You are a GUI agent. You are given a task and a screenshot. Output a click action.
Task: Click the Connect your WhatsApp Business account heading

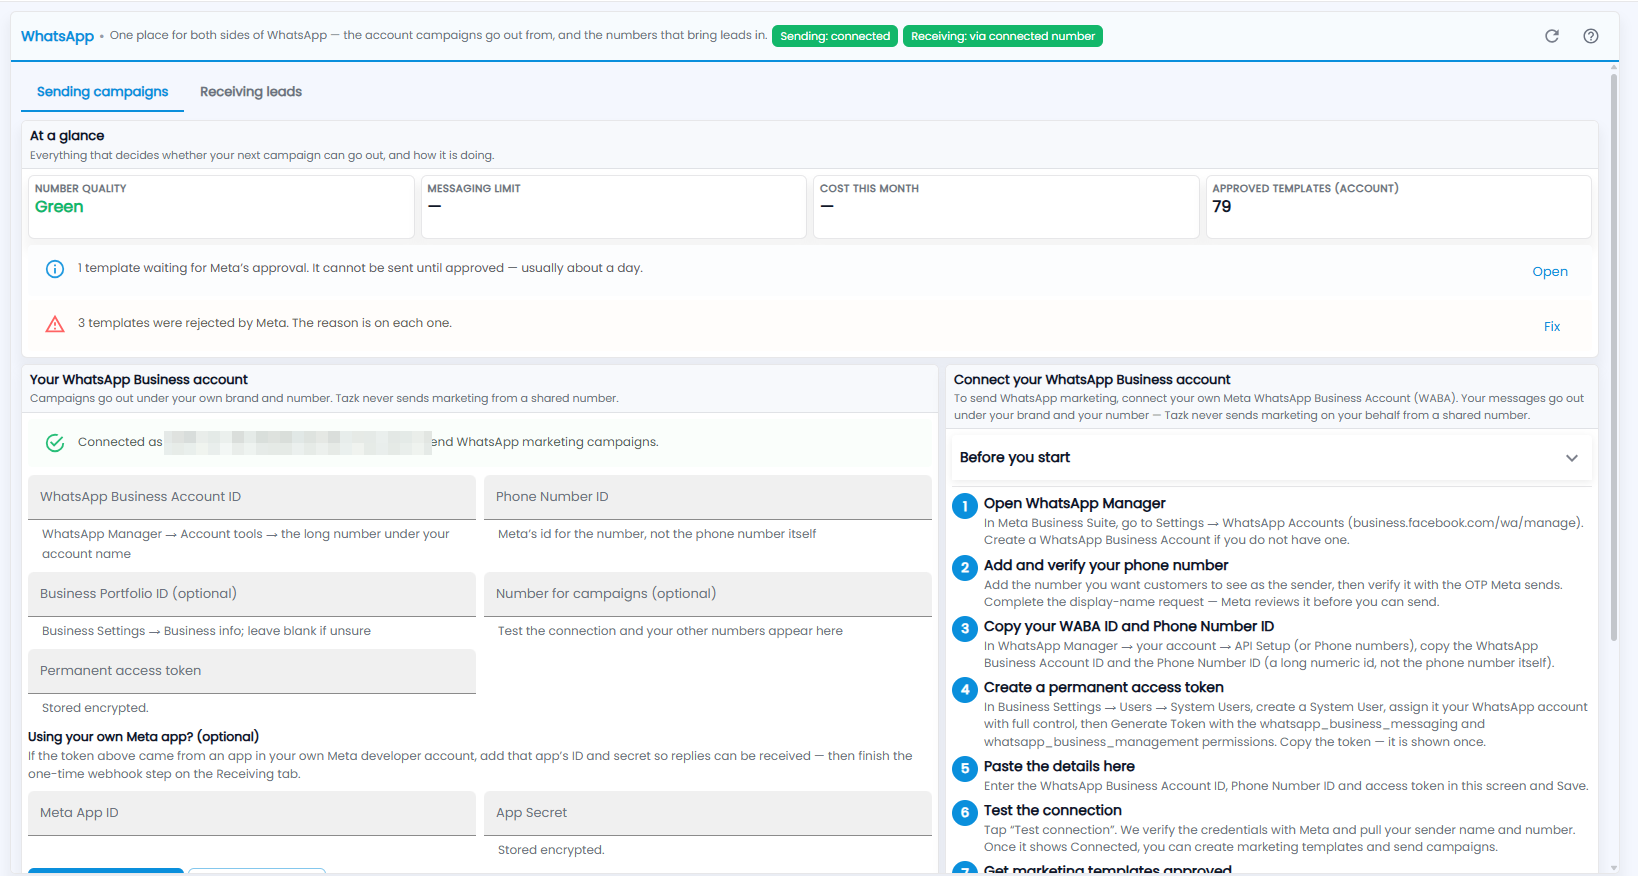click(x=1092, y=380)
